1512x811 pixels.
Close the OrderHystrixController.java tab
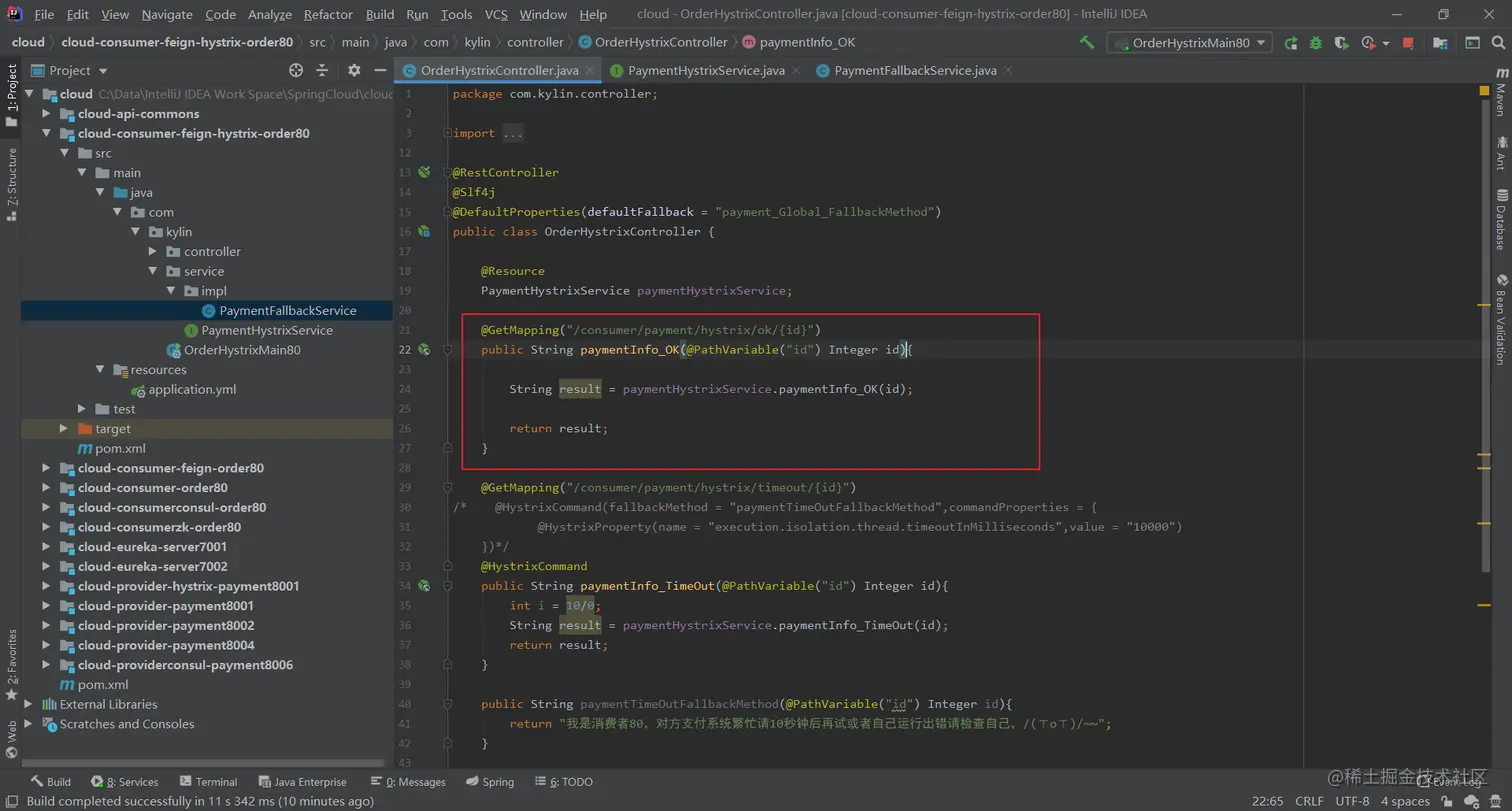click(x=590, y=70)
